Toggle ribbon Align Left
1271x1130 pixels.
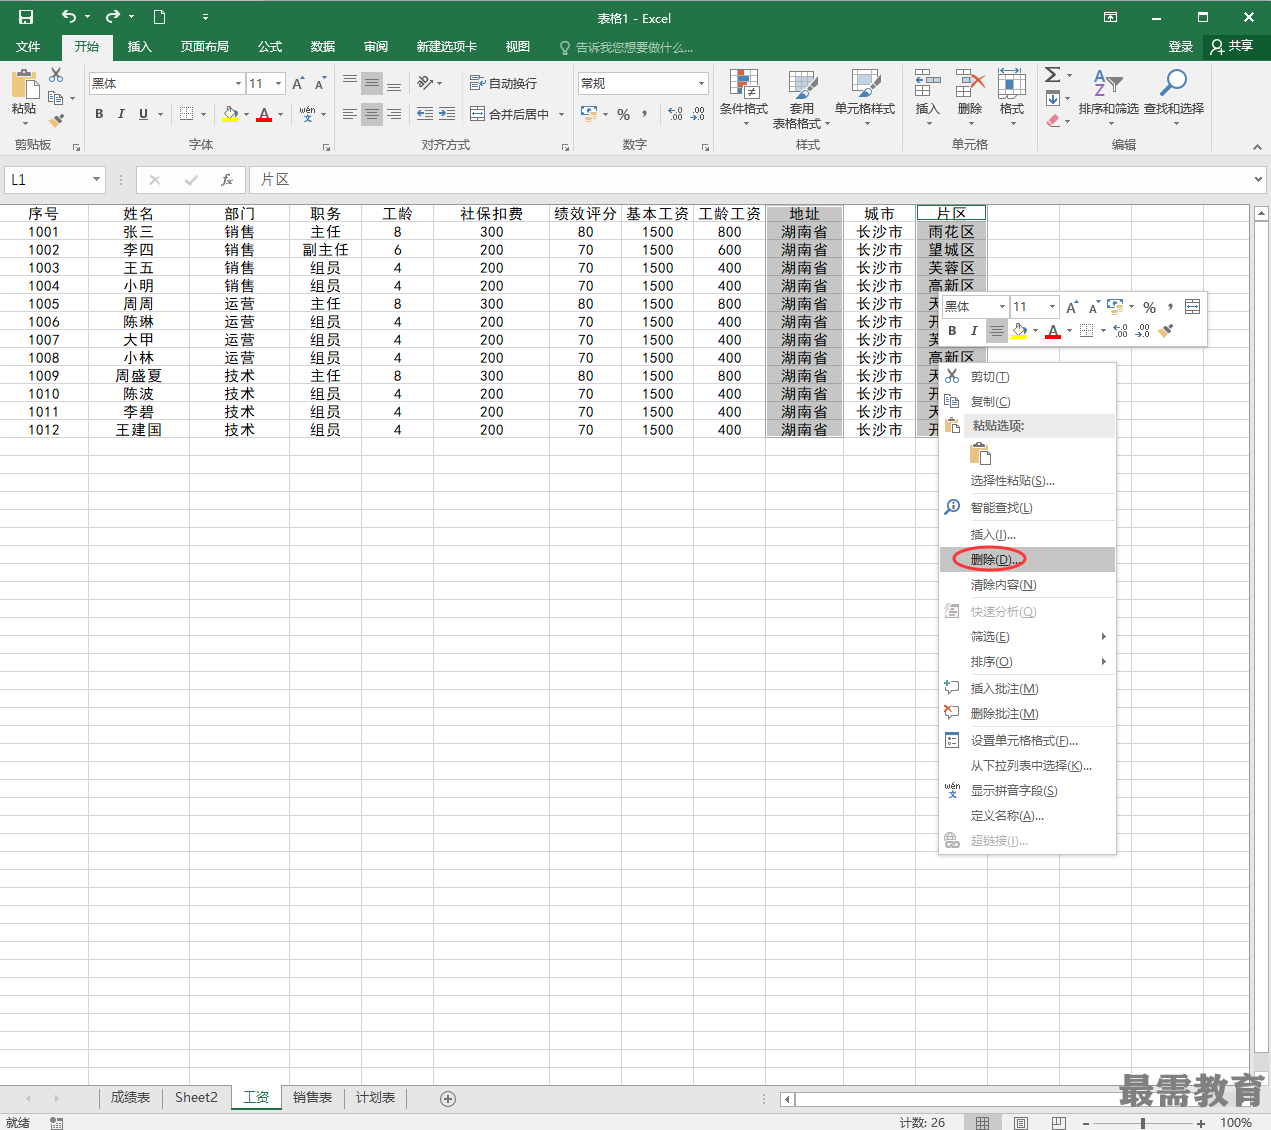349,114
